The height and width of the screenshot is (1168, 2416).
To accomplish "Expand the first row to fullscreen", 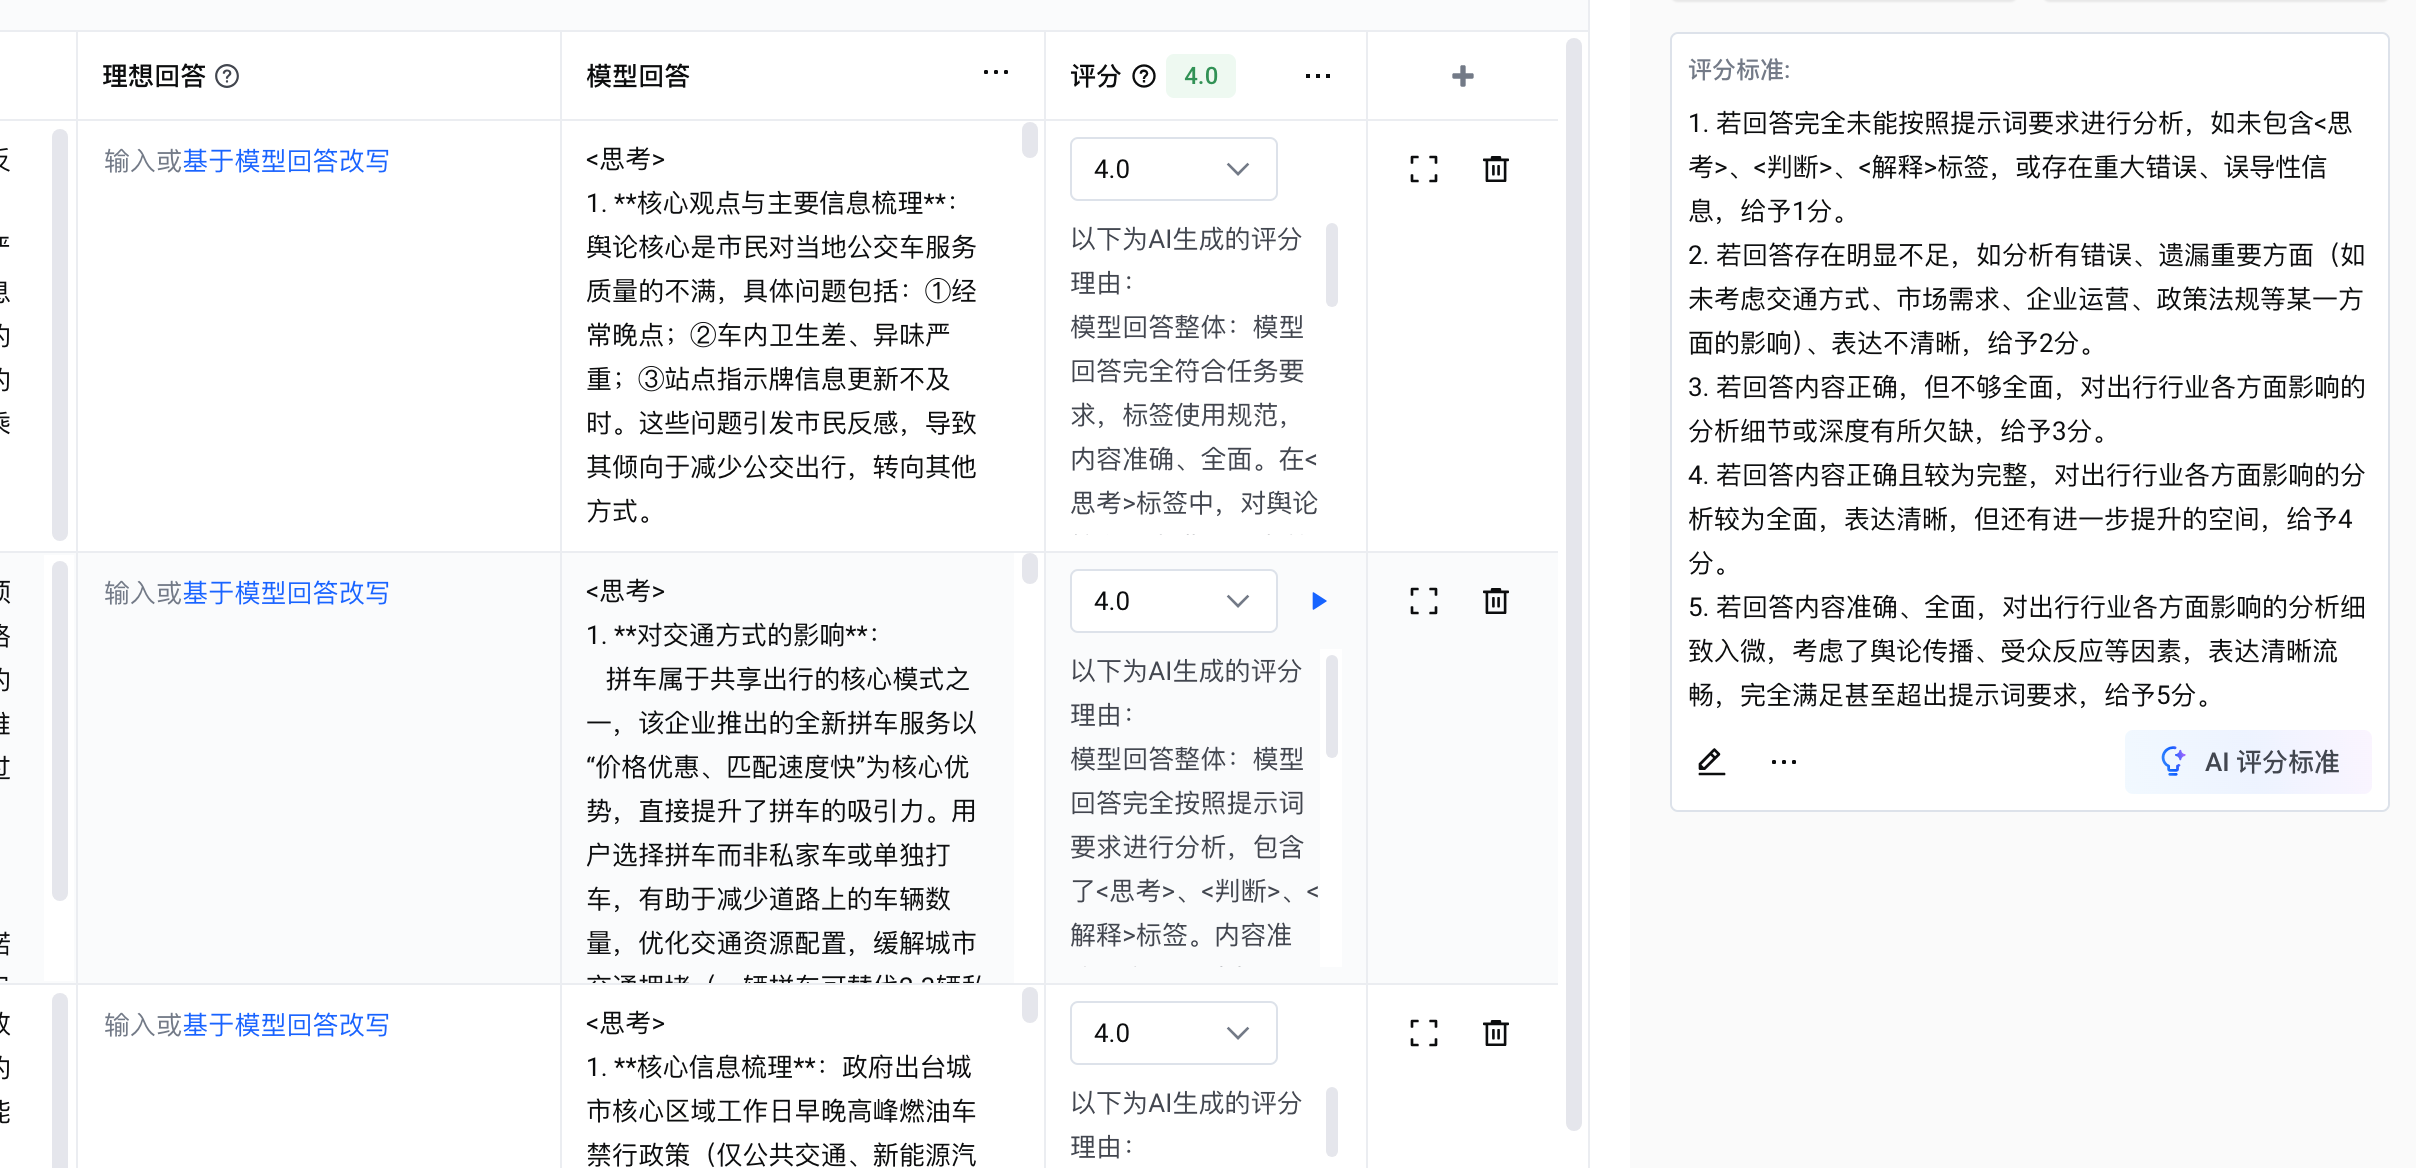I will [x=1423, y=169].
